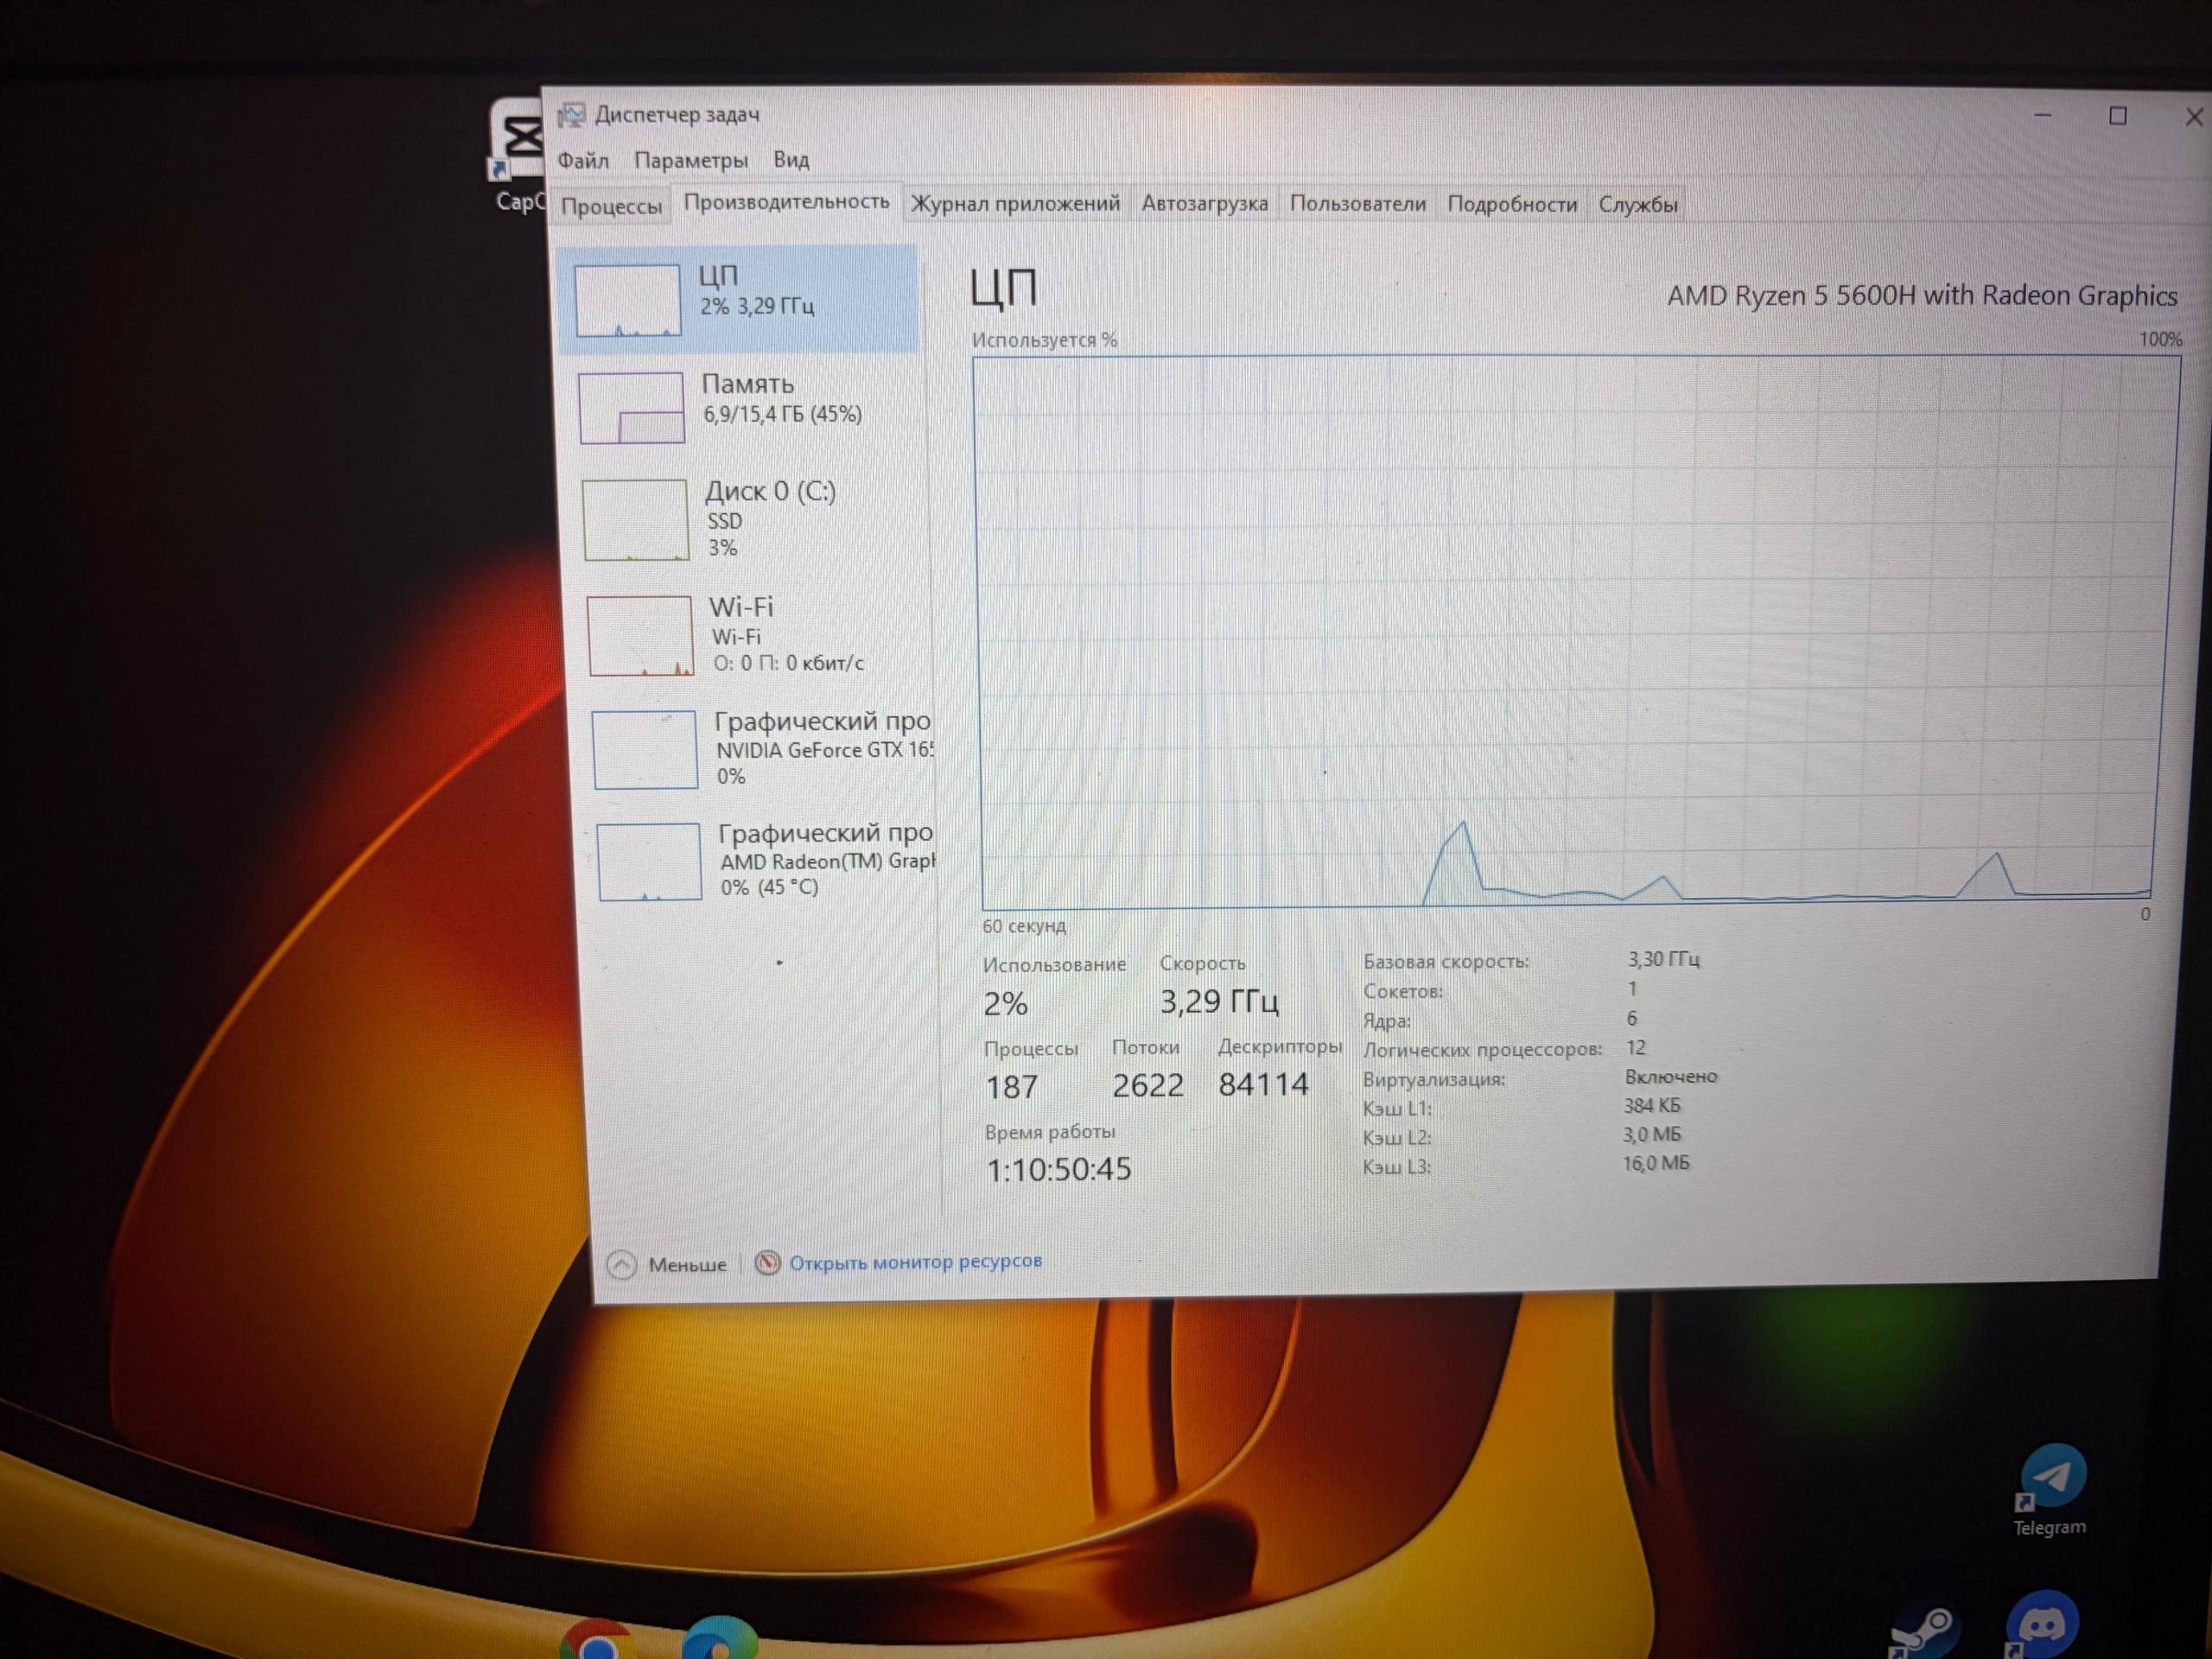Click the 2622 threads count
2212x1659 pixels.
click(x=1147, y=1086)
